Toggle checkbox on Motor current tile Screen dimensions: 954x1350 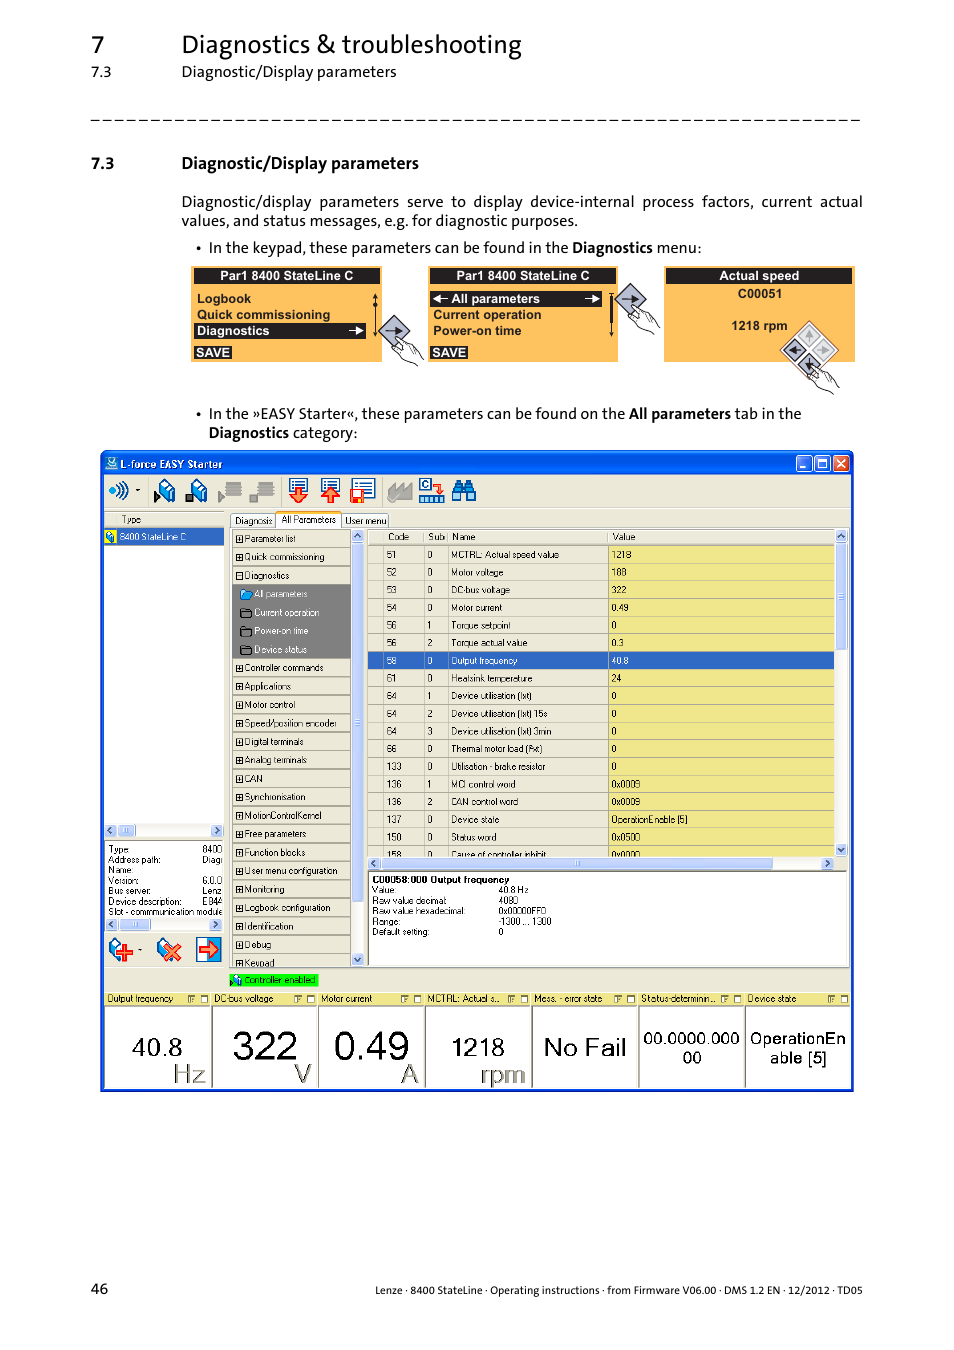[x=418, y=999]
